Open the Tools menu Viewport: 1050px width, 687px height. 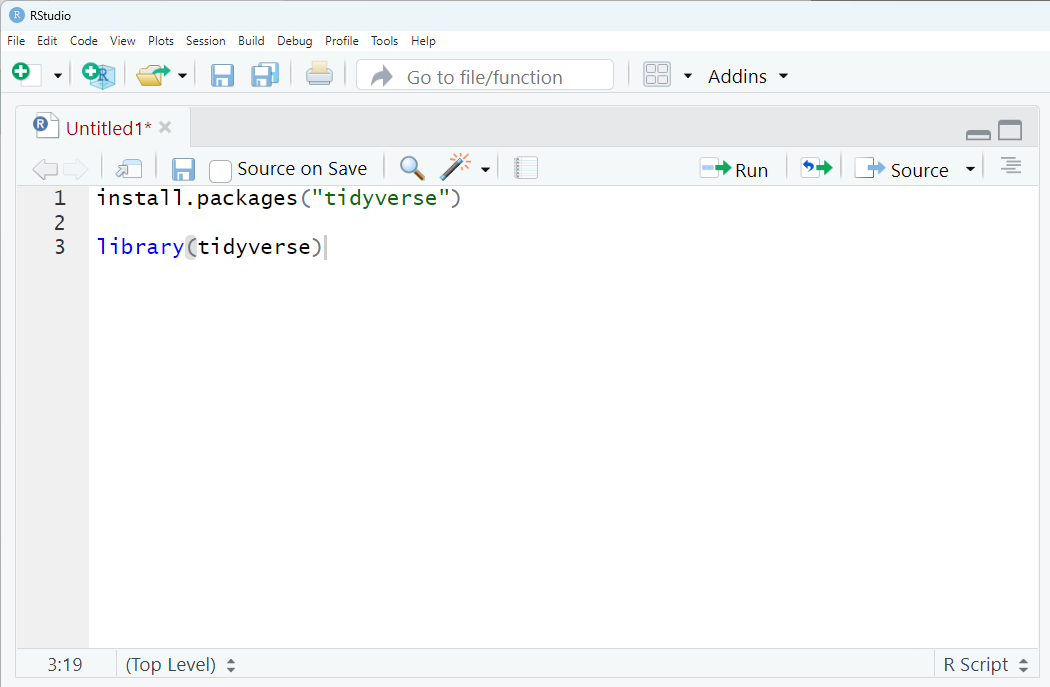click(x=384, y=41)
